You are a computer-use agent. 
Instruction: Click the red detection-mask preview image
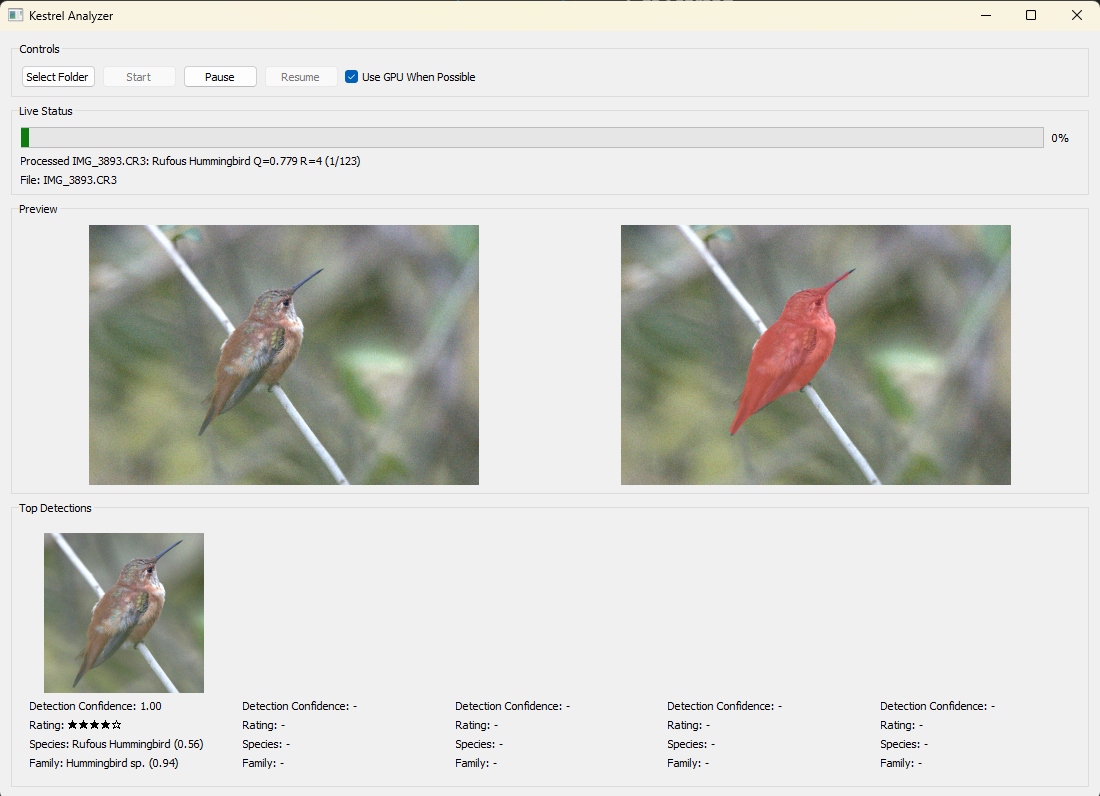pos(815,354)
